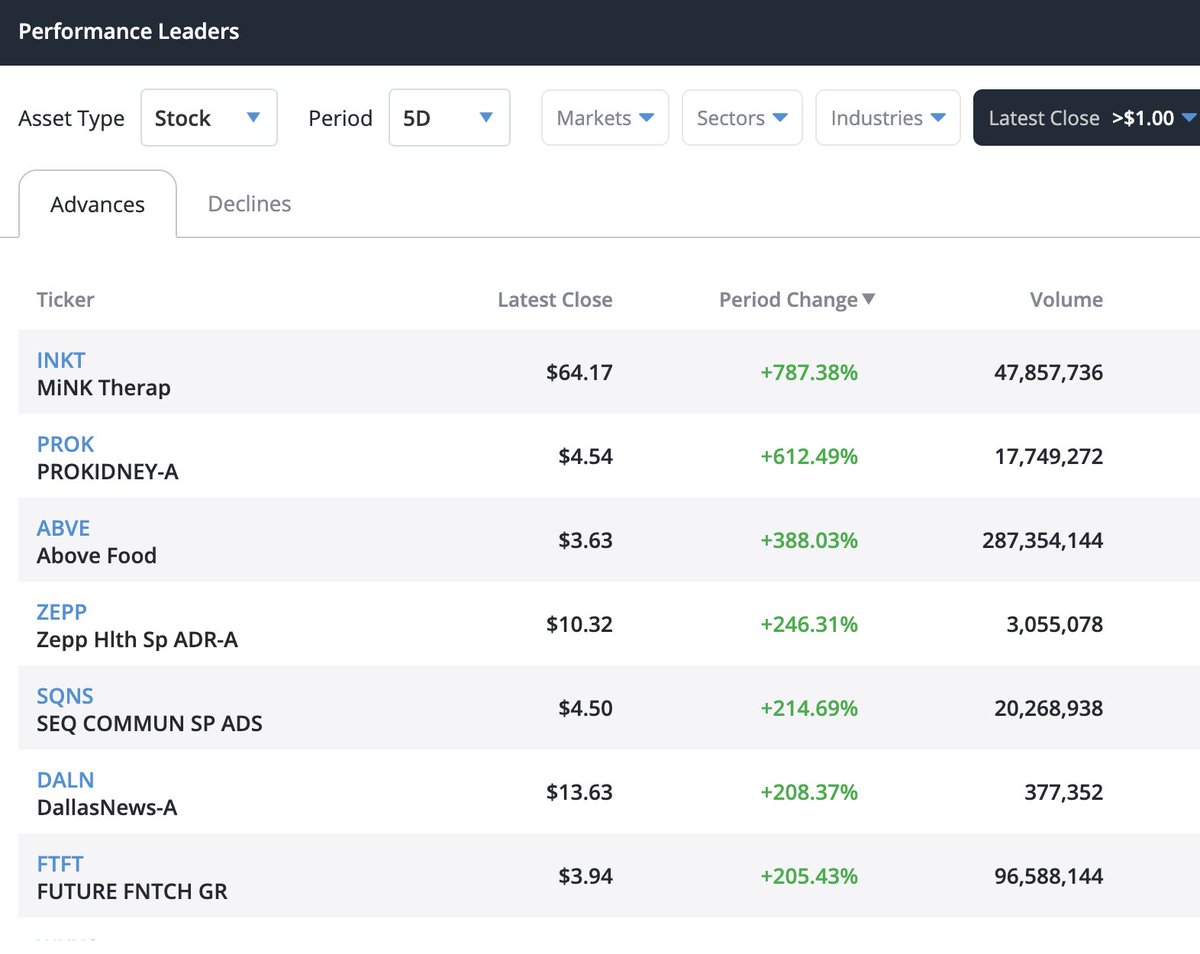
Task: Click the +246.31% period change value
Action: [x=809, y=625]
